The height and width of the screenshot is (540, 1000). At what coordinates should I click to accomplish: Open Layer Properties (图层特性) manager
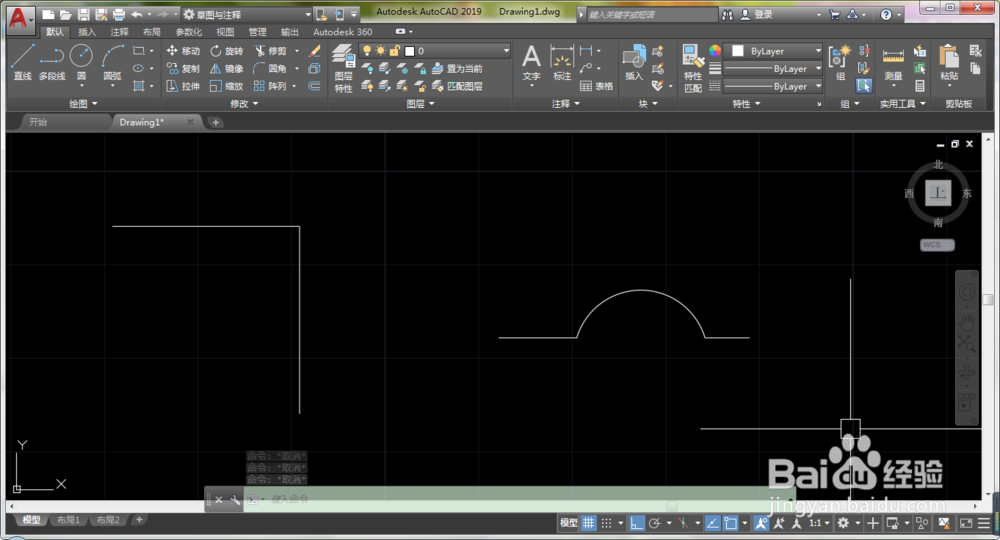coord(344,69)
